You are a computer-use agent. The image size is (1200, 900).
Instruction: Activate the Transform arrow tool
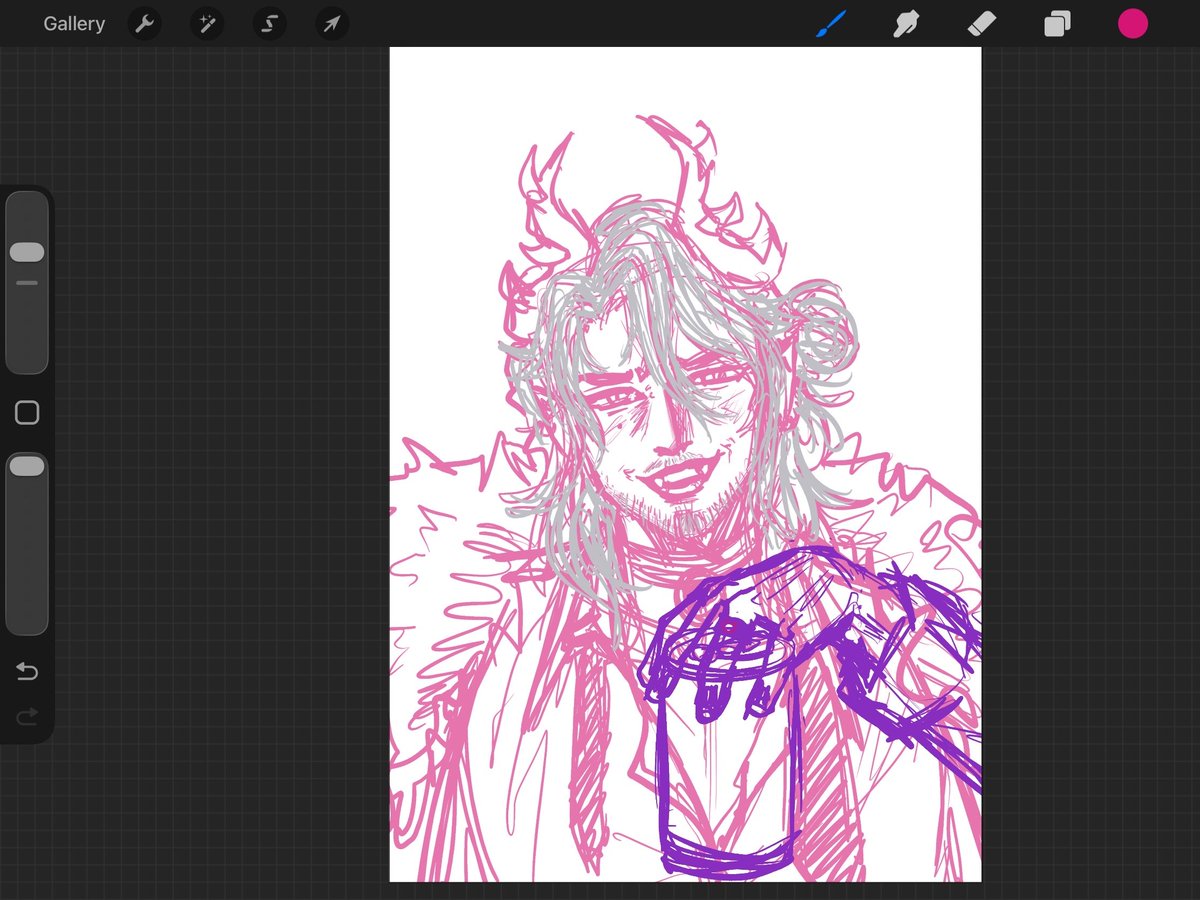[x=332, y=24]
